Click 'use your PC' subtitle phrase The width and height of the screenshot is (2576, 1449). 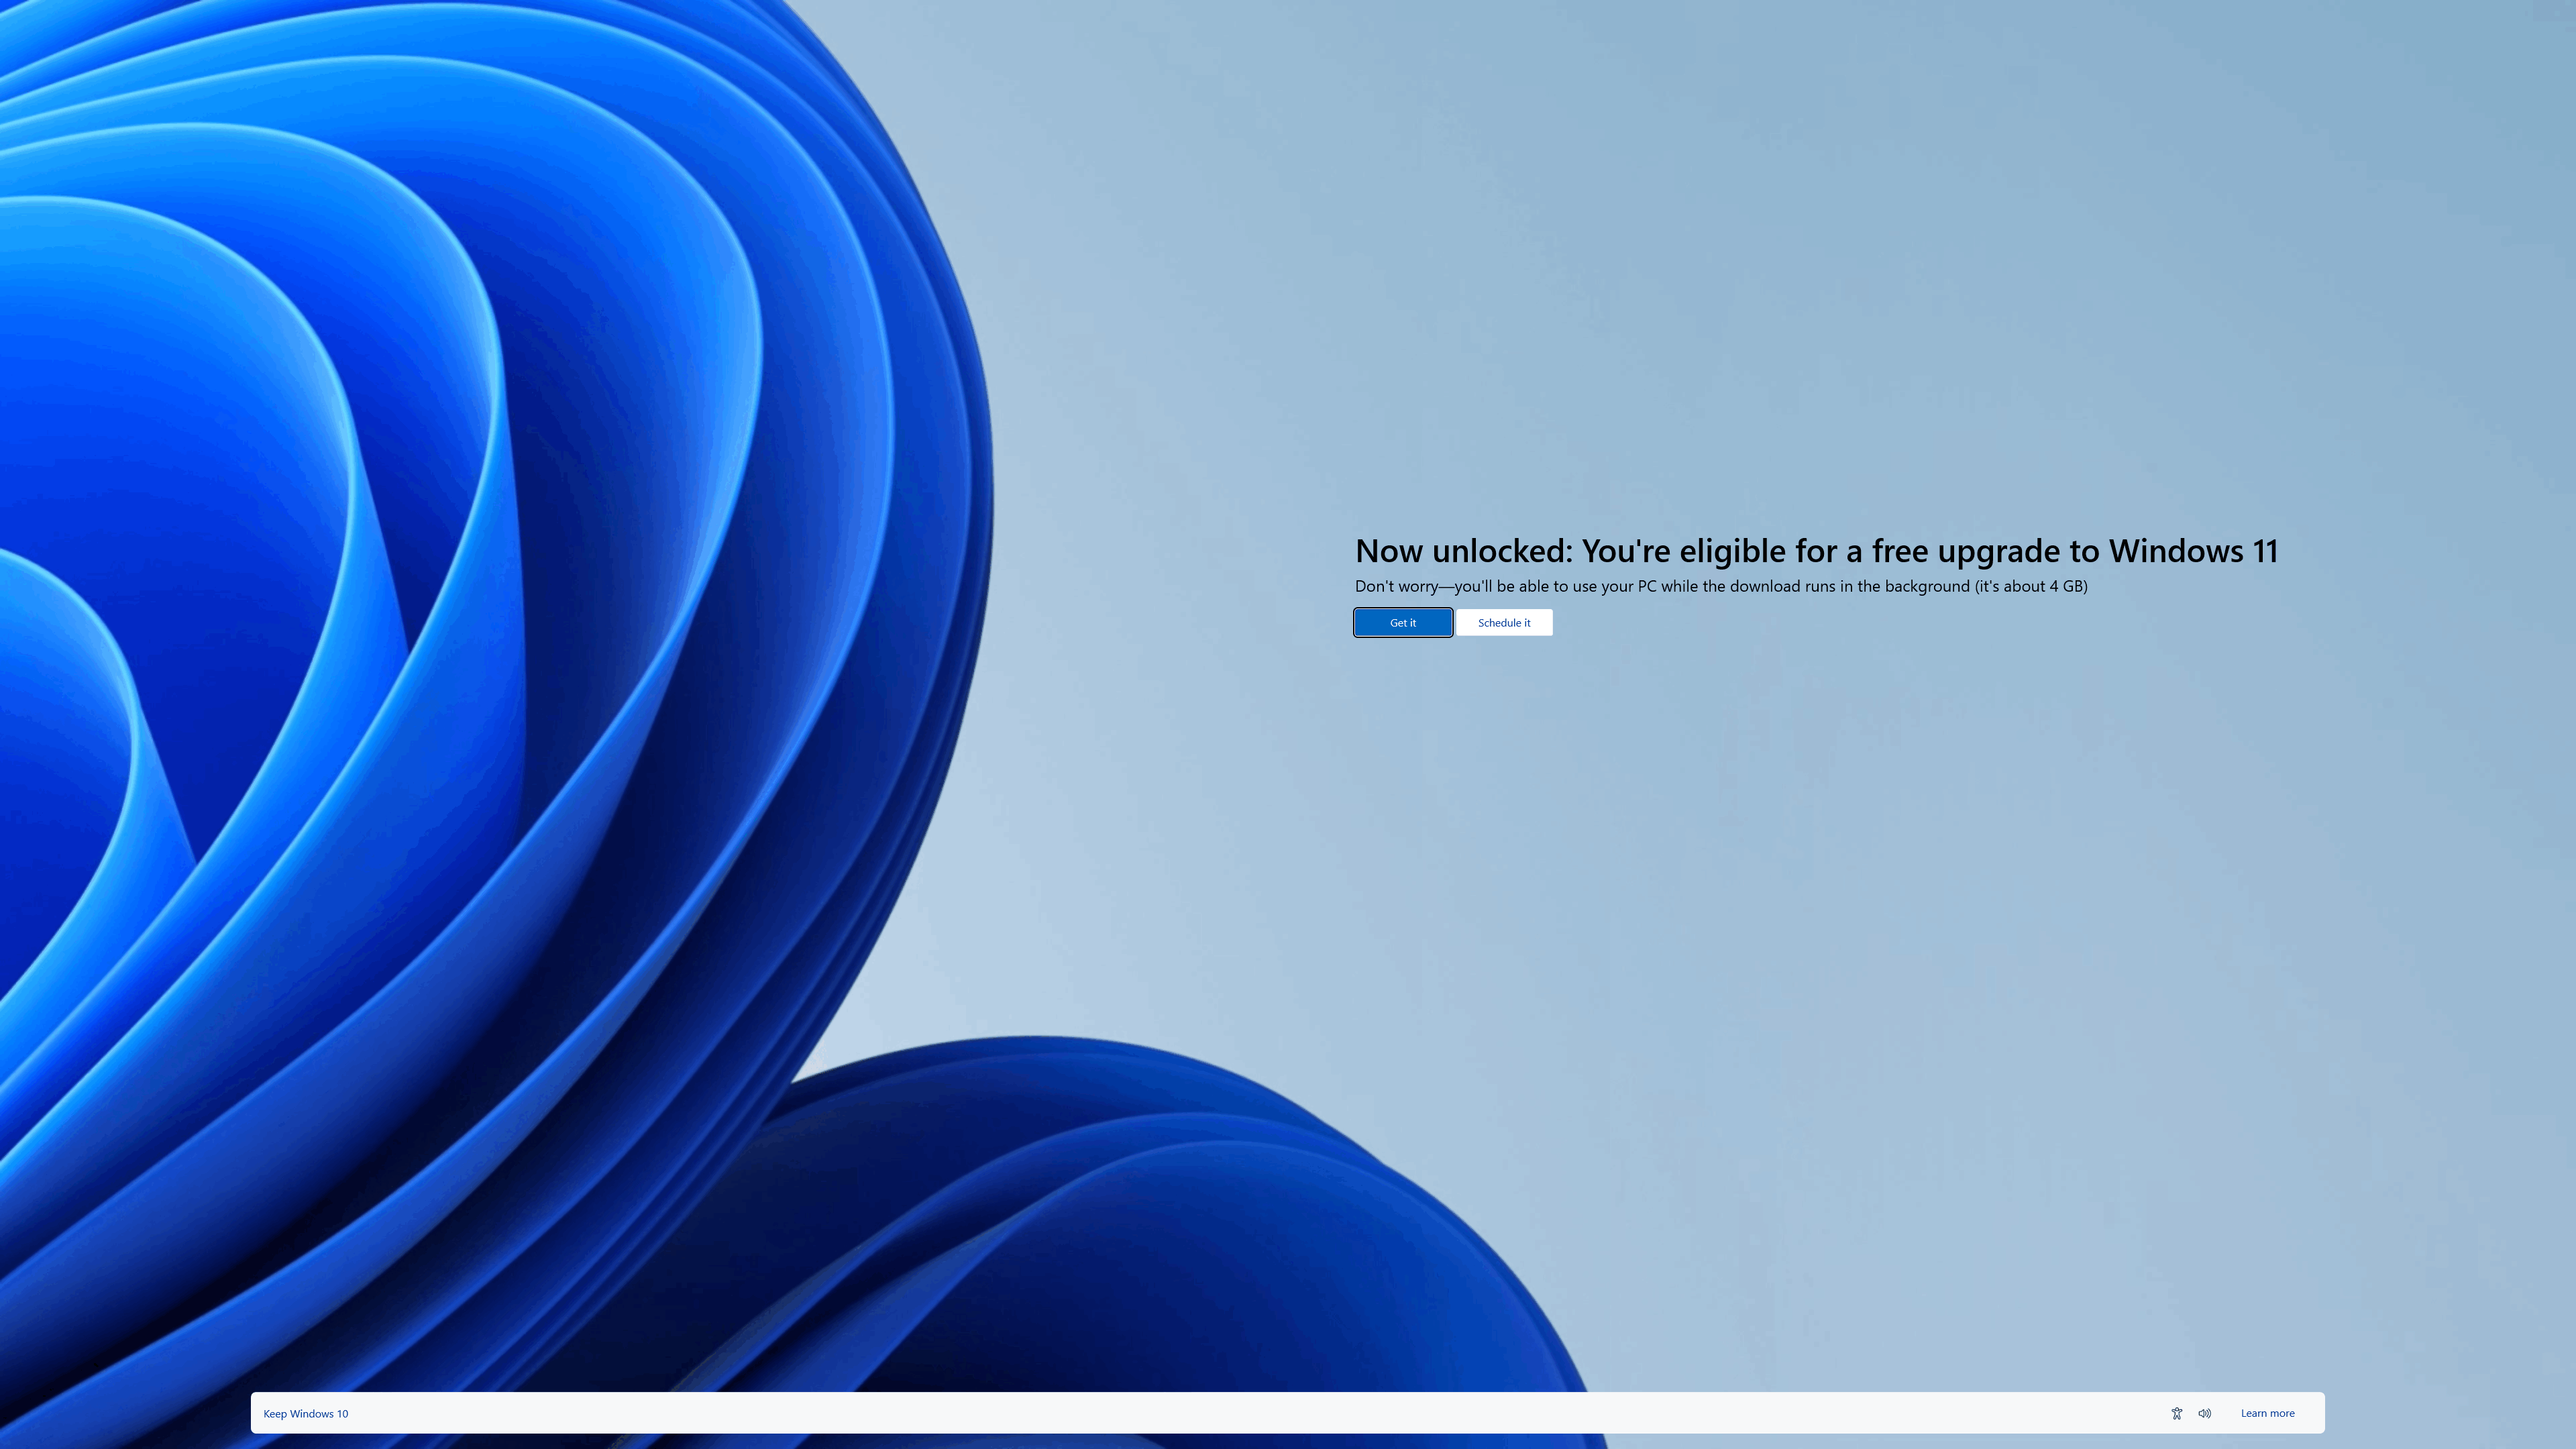coord(1614,586)
